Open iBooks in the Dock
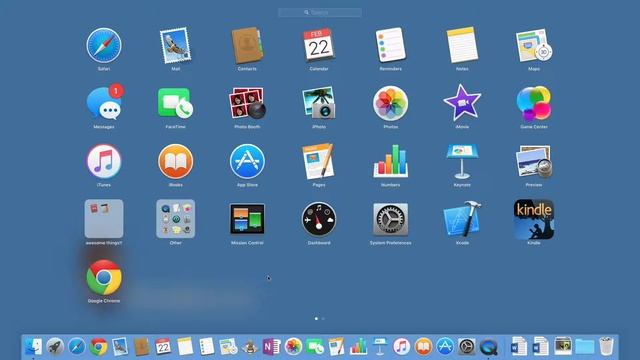This screenshot has width=640, height=360. point(423,347)
